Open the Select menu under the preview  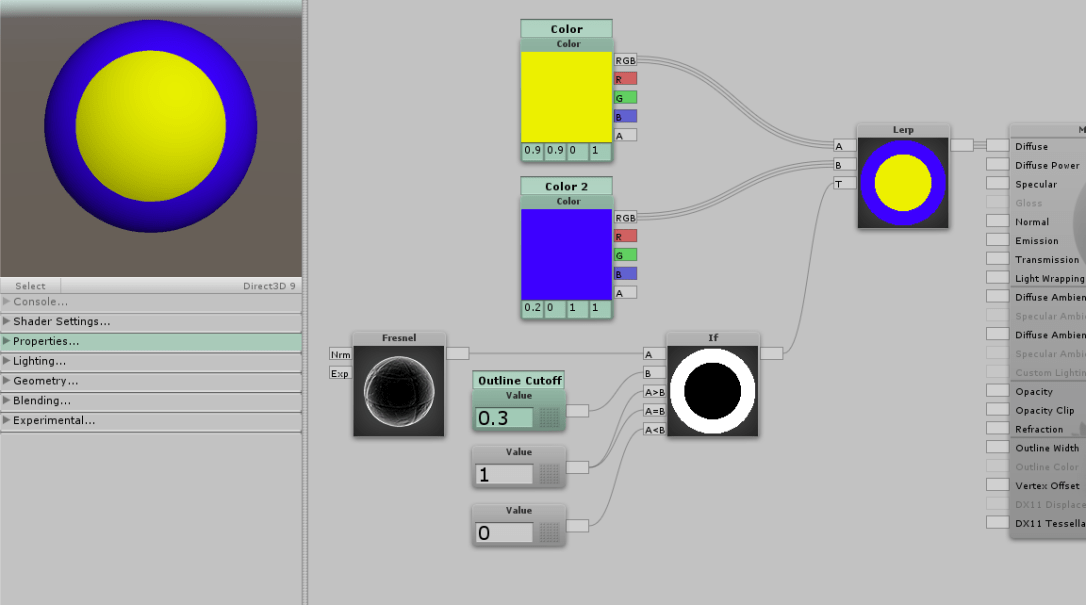point(30,284)
